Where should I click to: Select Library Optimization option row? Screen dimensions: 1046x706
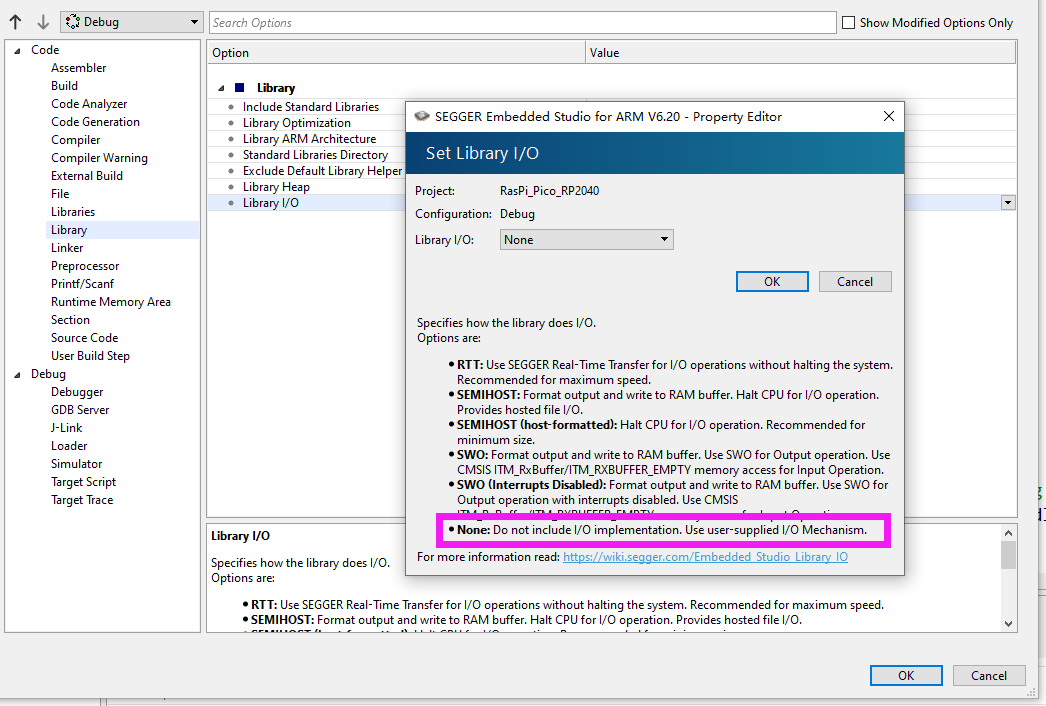(x=297, y=123)
